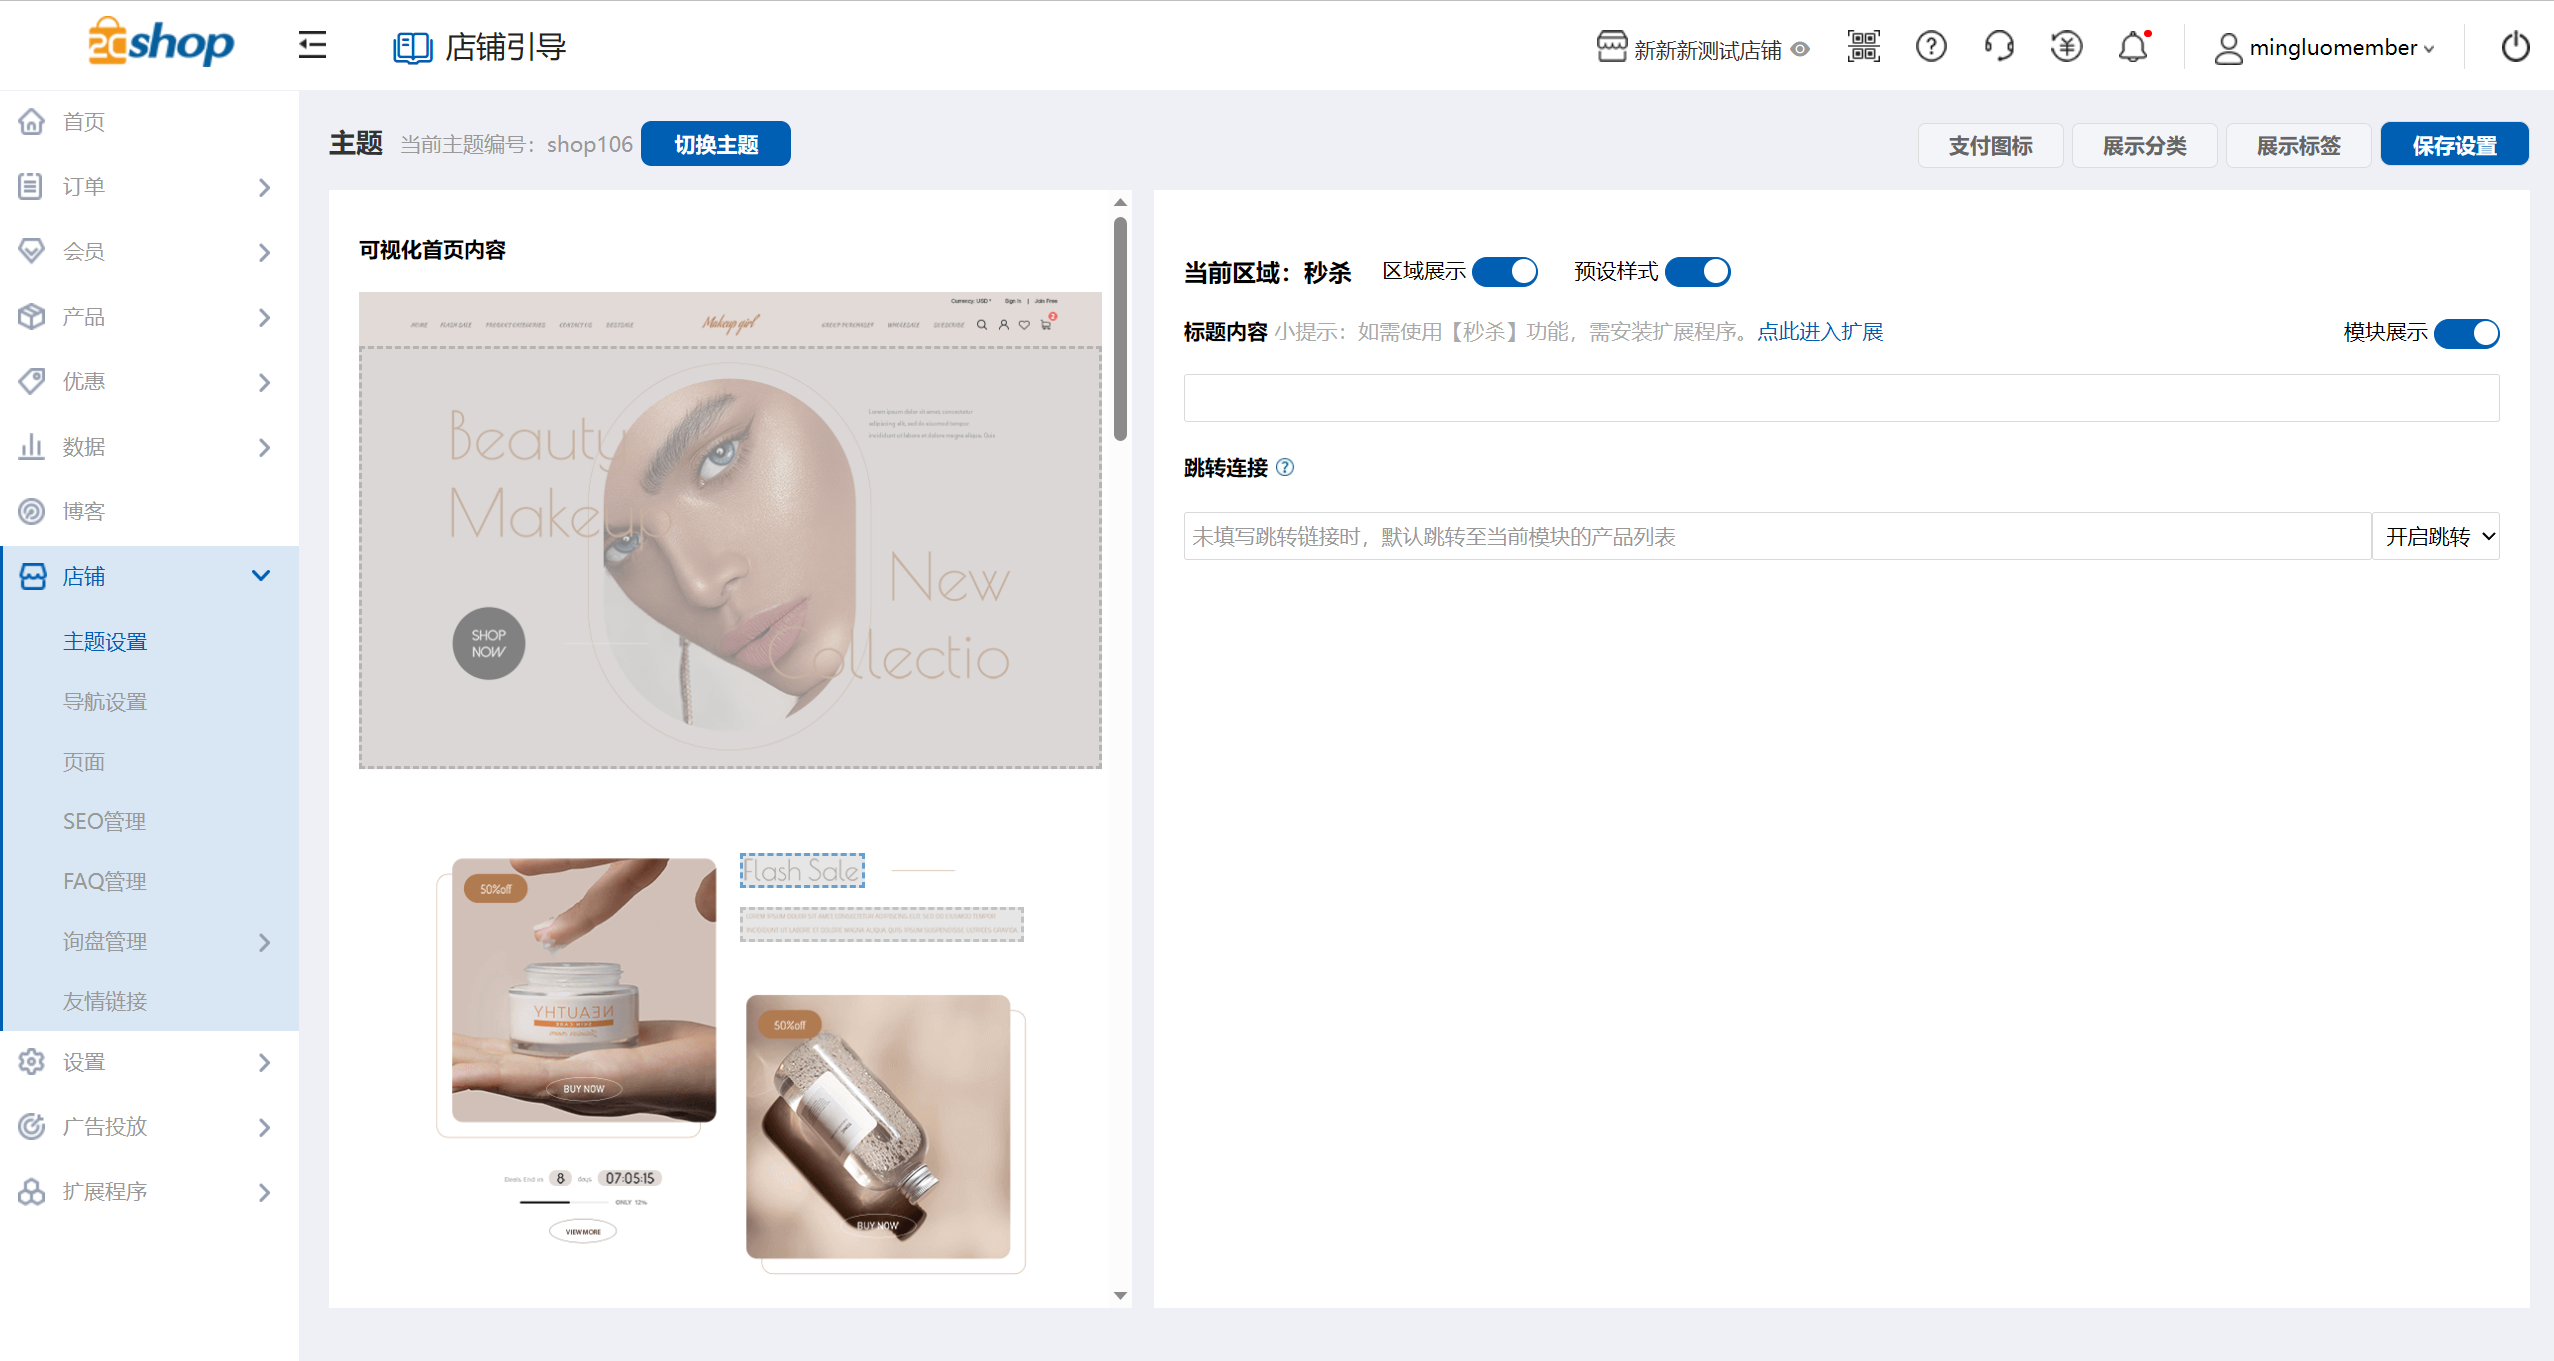Expand the 订单 menu chevron
Screen dimensions: 2554x1361
pyautogui.click(x=264, y=187)
